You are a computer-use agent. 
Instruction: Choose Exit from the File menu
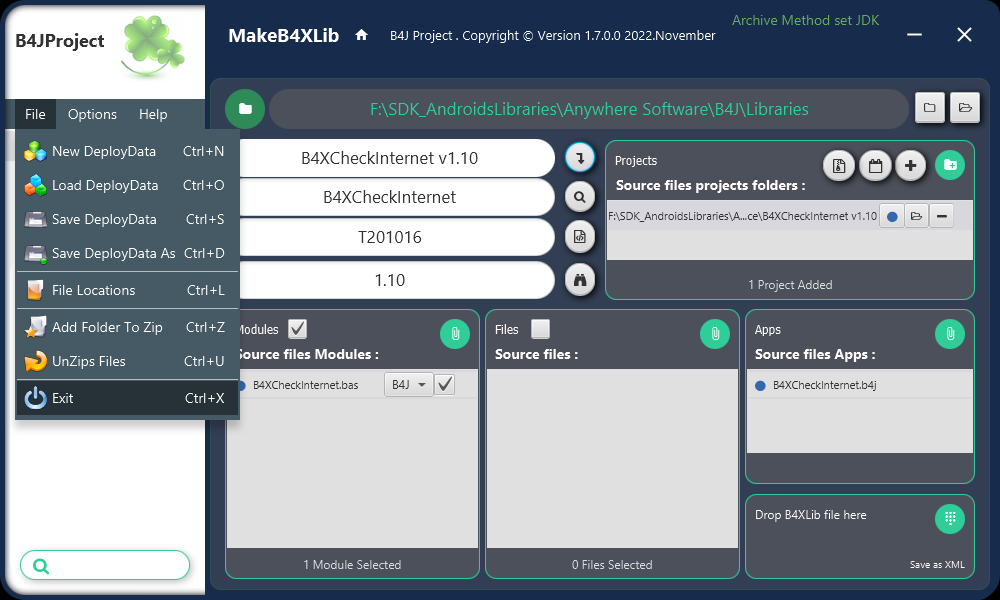127,398
